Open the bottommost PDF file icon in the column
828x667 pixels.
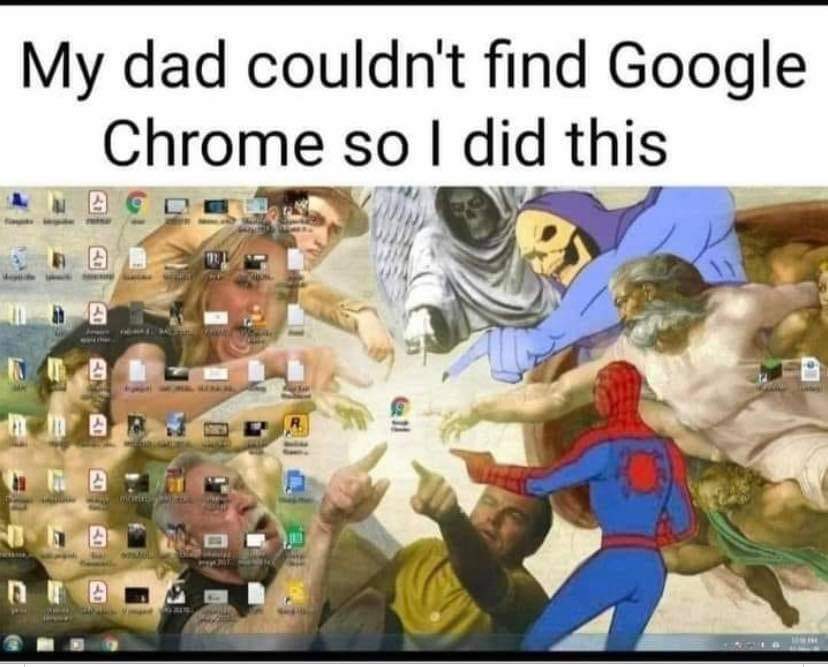tap(97, 592)
